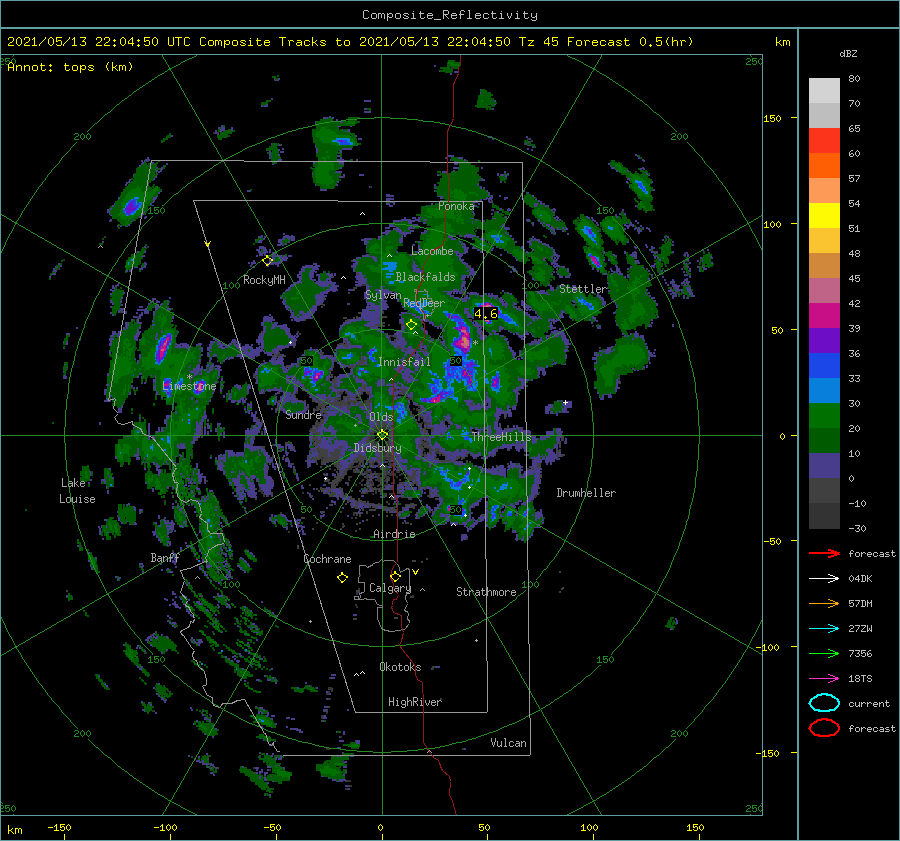
Task: Click the magenta swatch between 42 and 39 dBZ
Action: point(824,316)
